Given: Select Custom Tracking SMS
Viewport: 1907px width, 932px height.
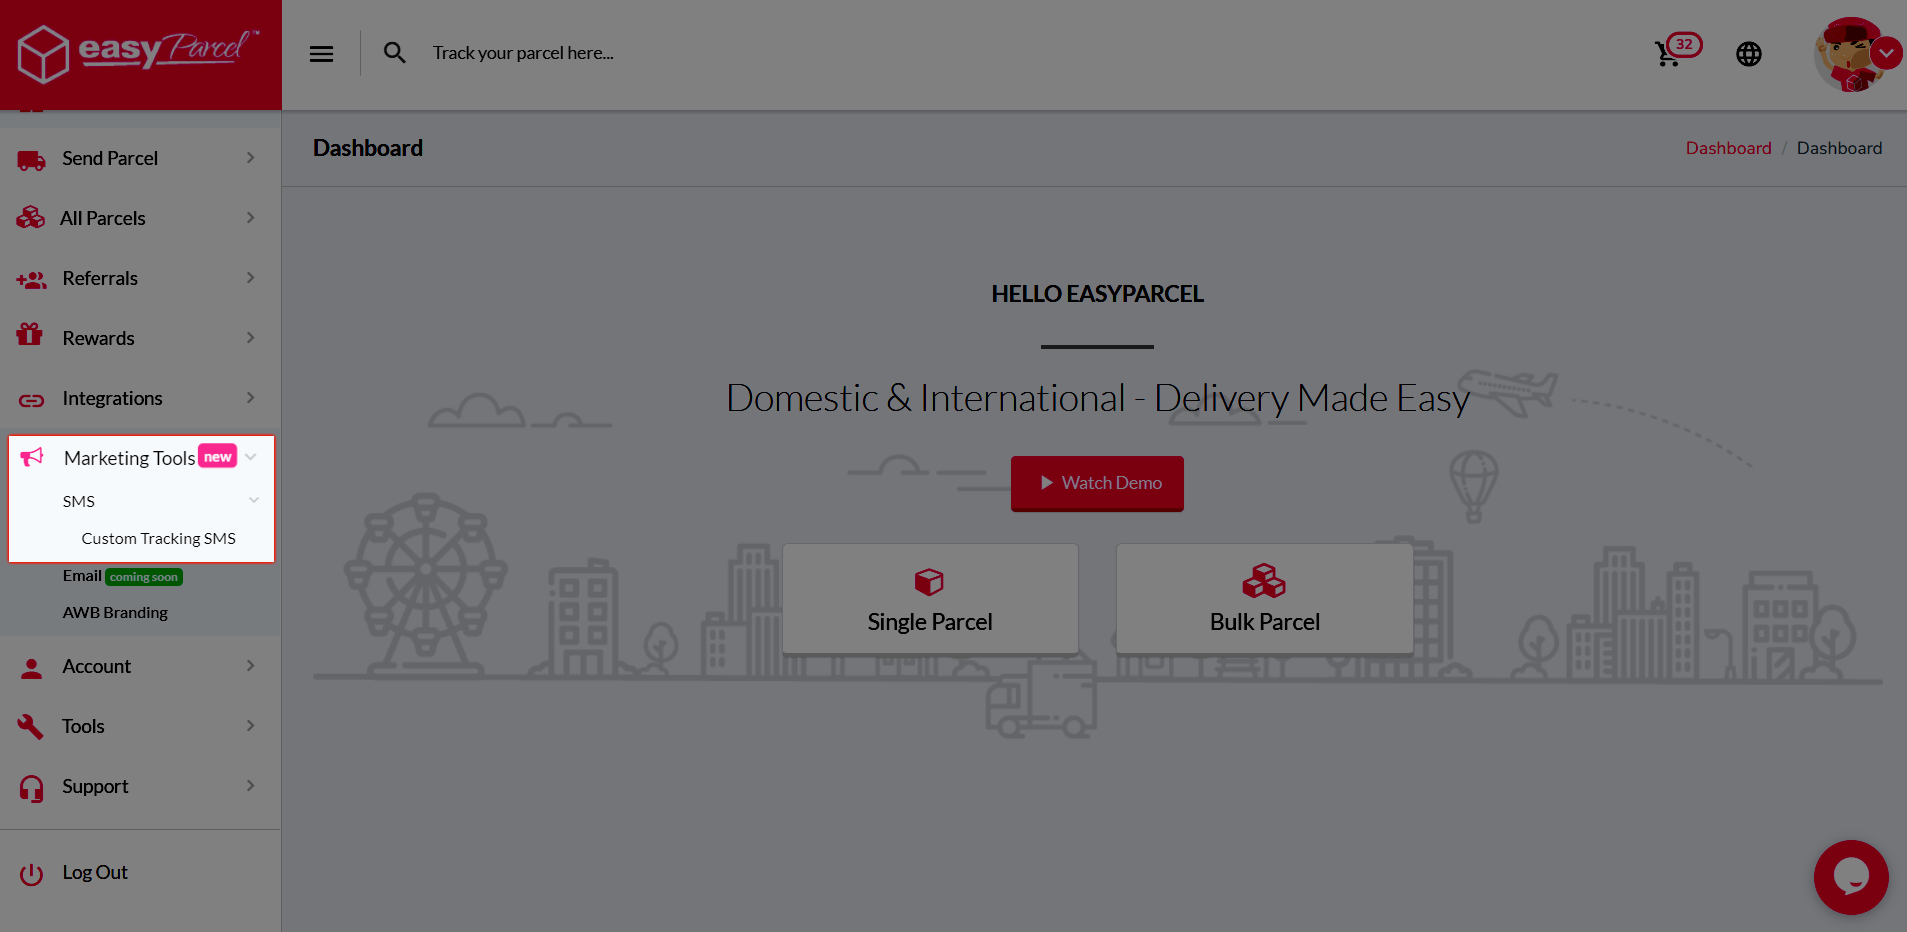Looking at the screenshot, I should 158,538.
